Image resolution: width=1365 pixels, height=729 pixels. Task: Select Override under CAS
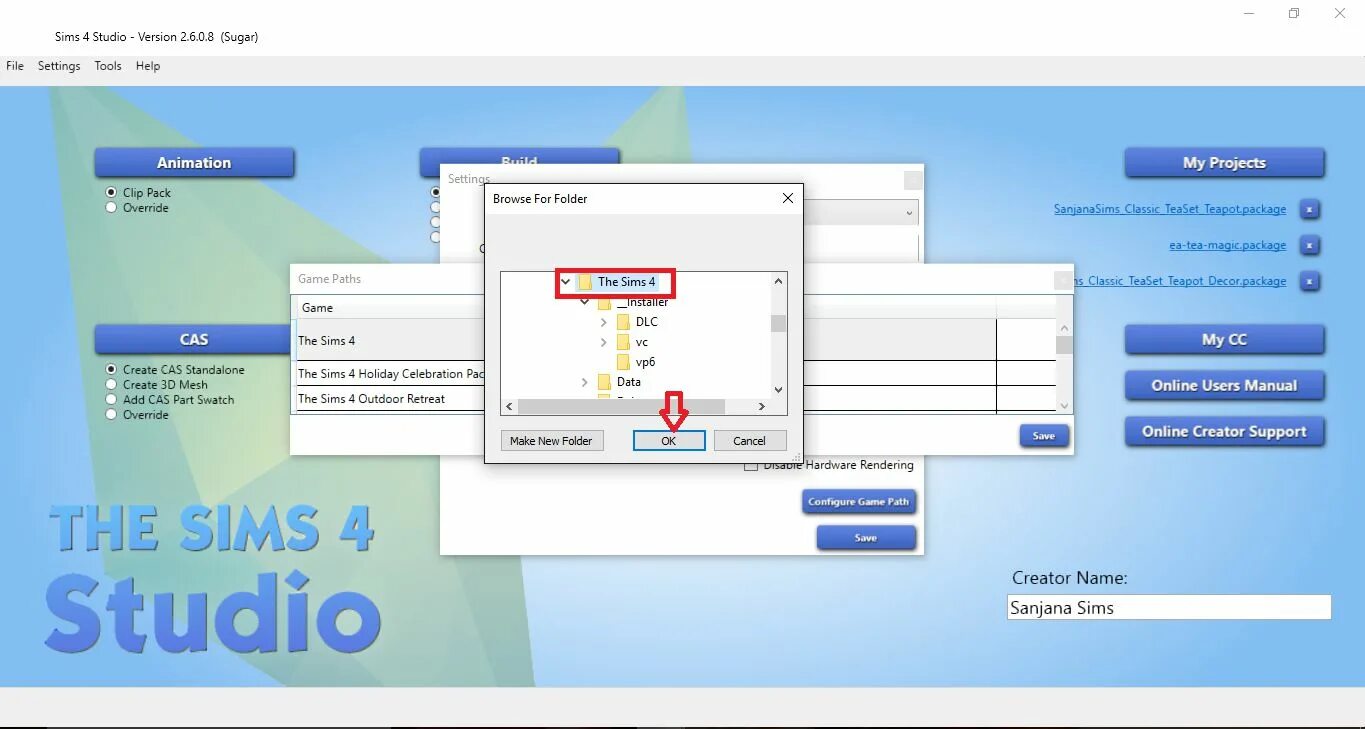click(111, 415)
